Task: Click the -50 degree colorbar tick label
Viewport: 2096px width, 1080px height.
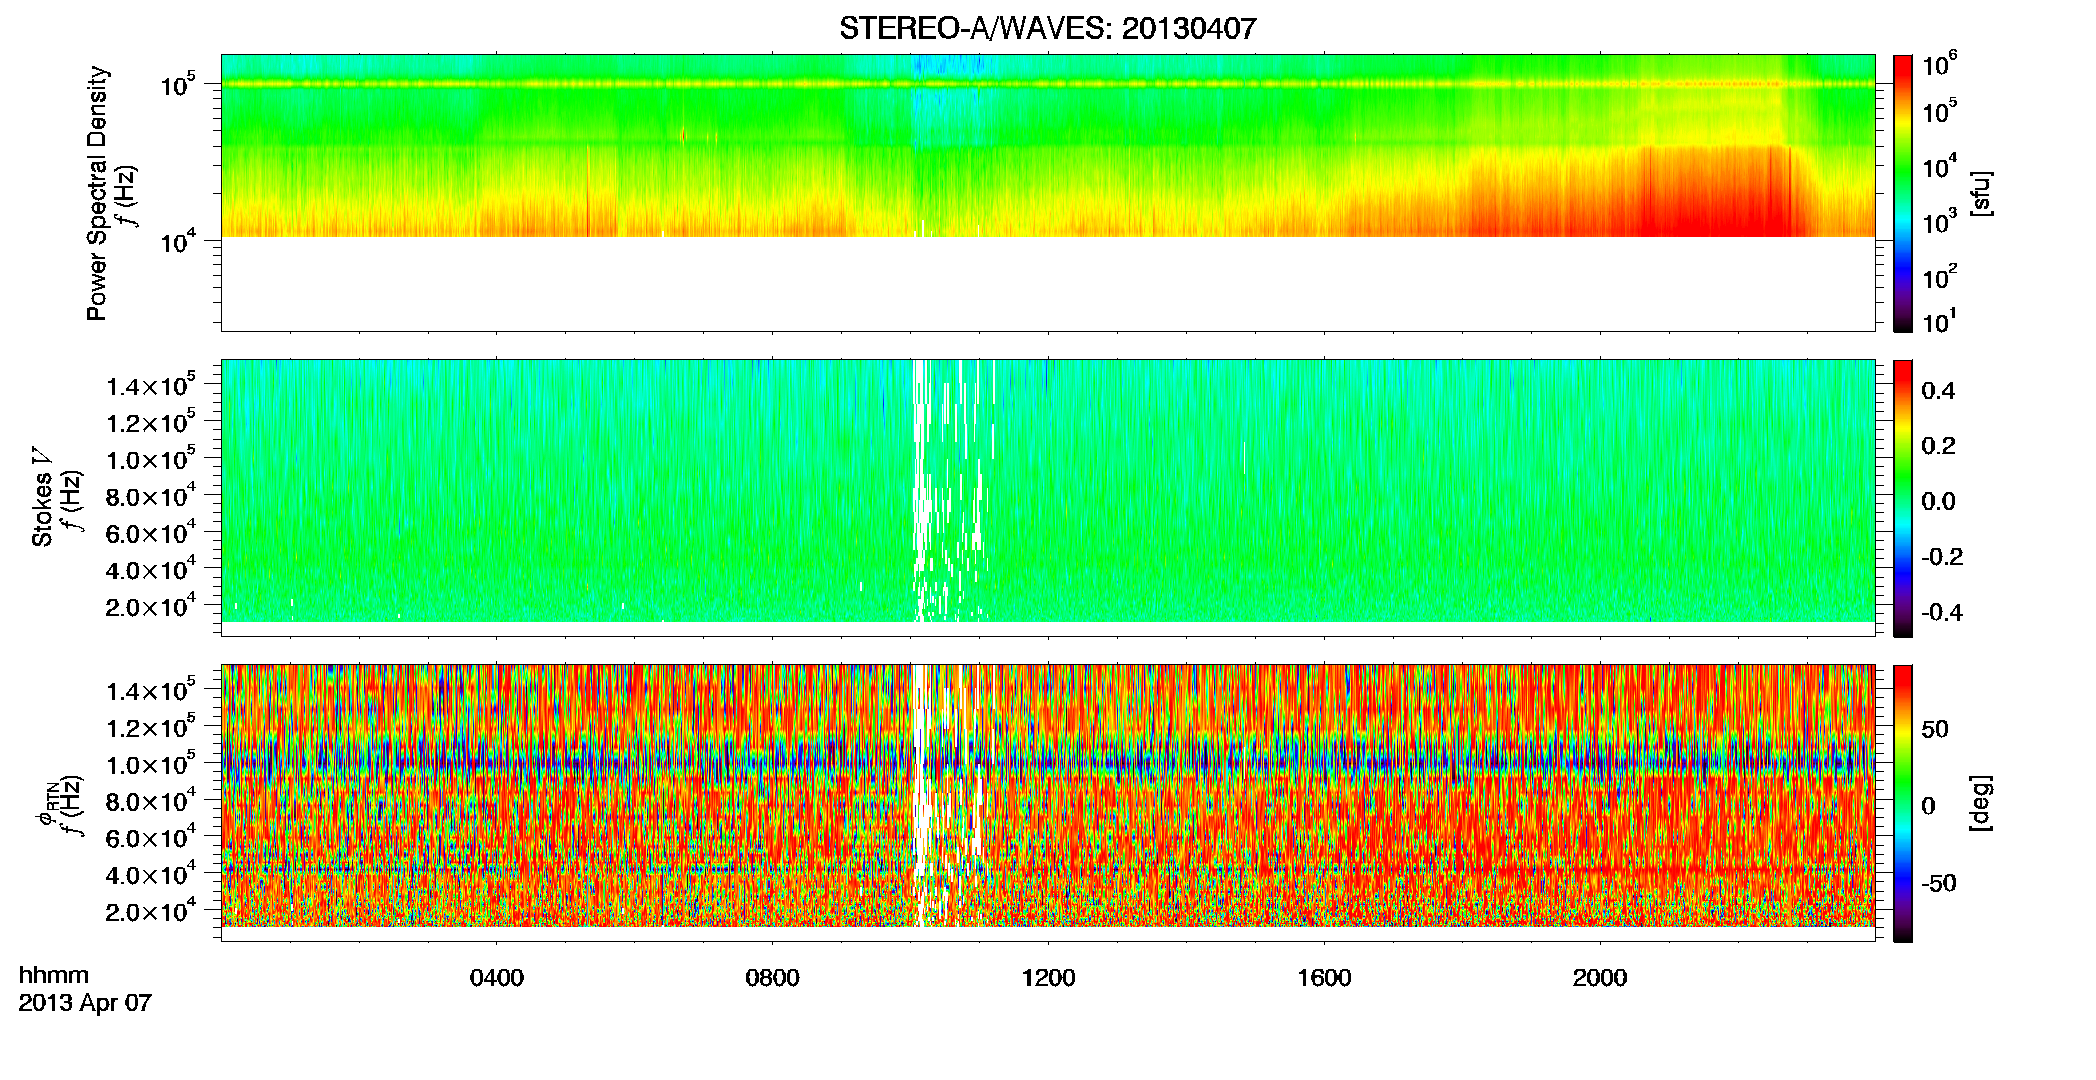Action: pos(1939,884)
